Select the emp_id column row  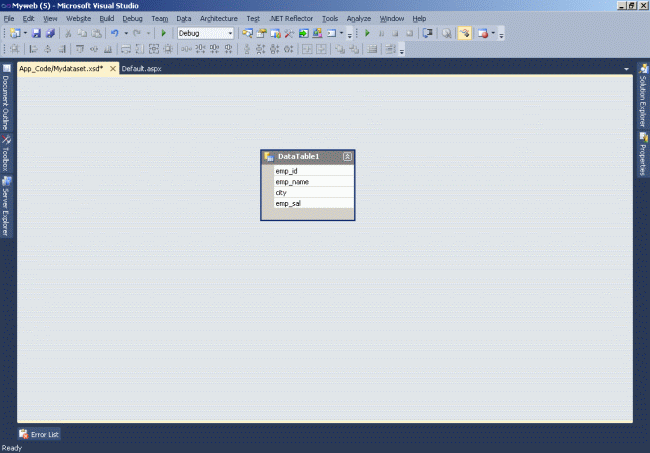tap(313, 171)
